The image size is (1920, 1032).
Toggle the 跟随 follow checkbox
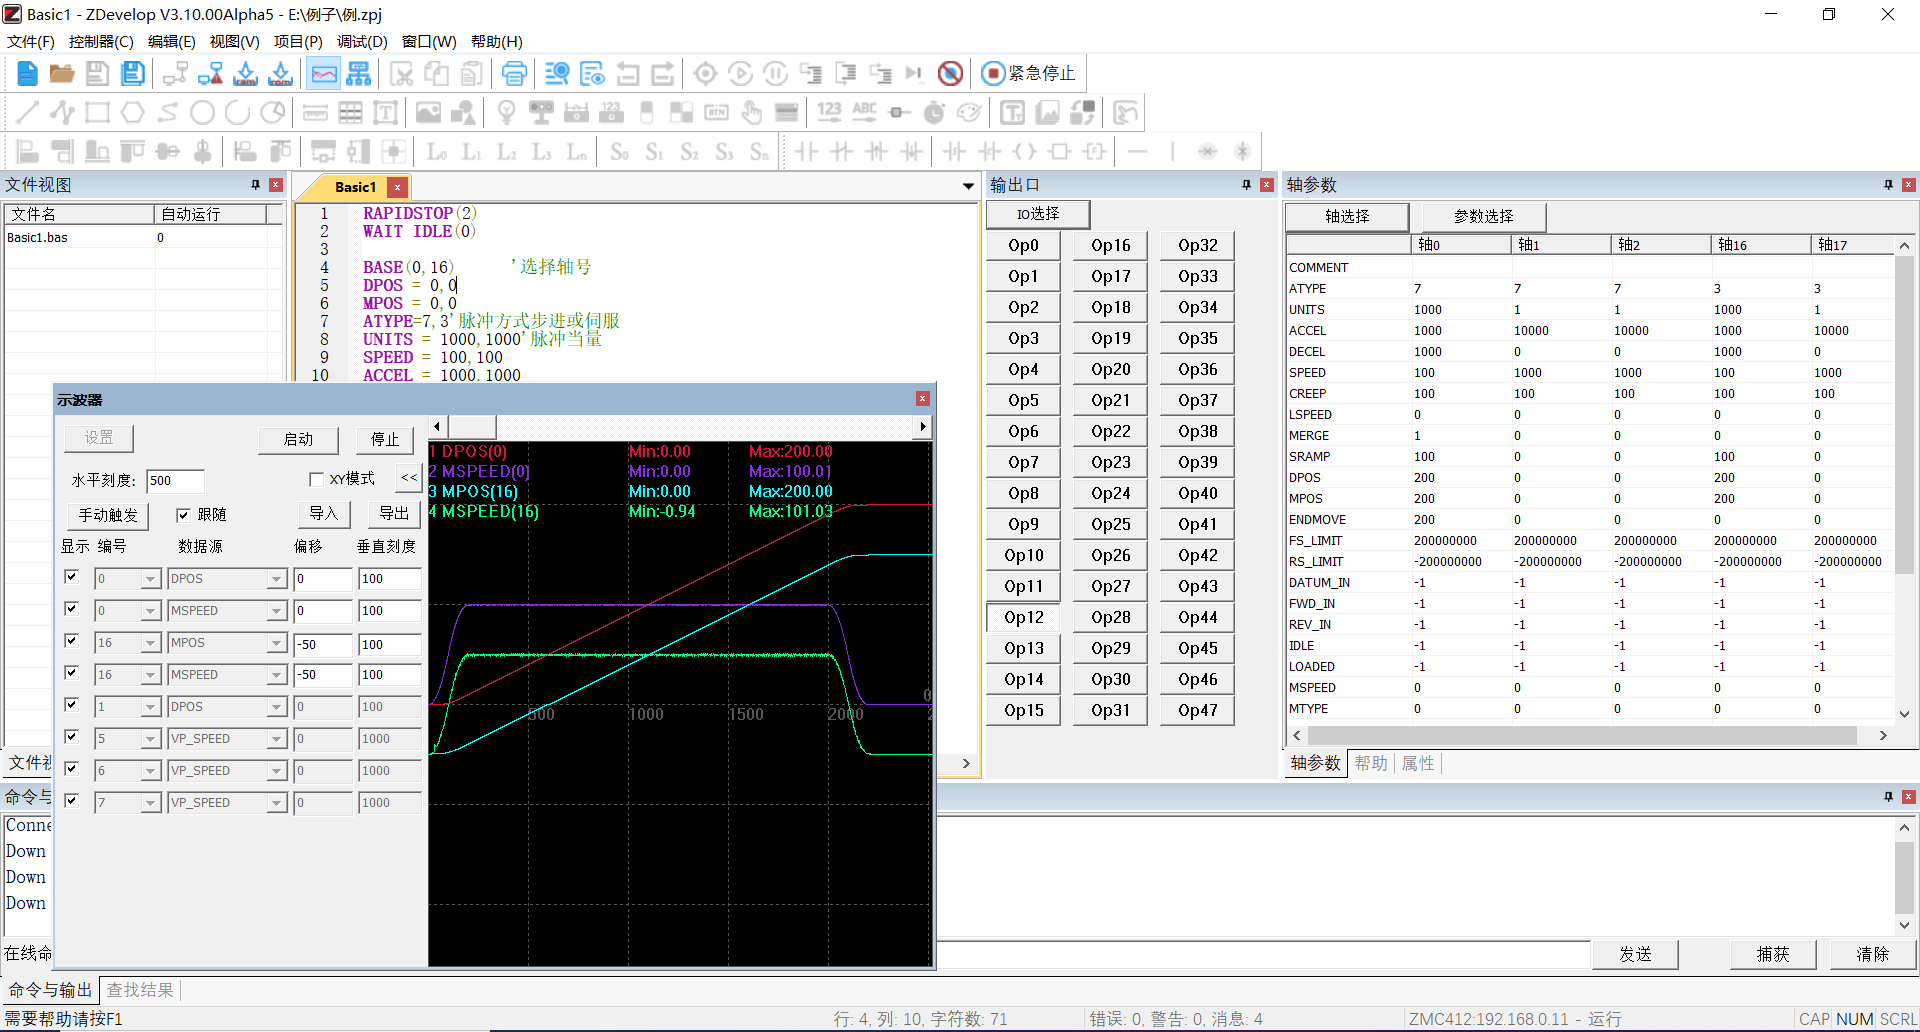point(183,515)
